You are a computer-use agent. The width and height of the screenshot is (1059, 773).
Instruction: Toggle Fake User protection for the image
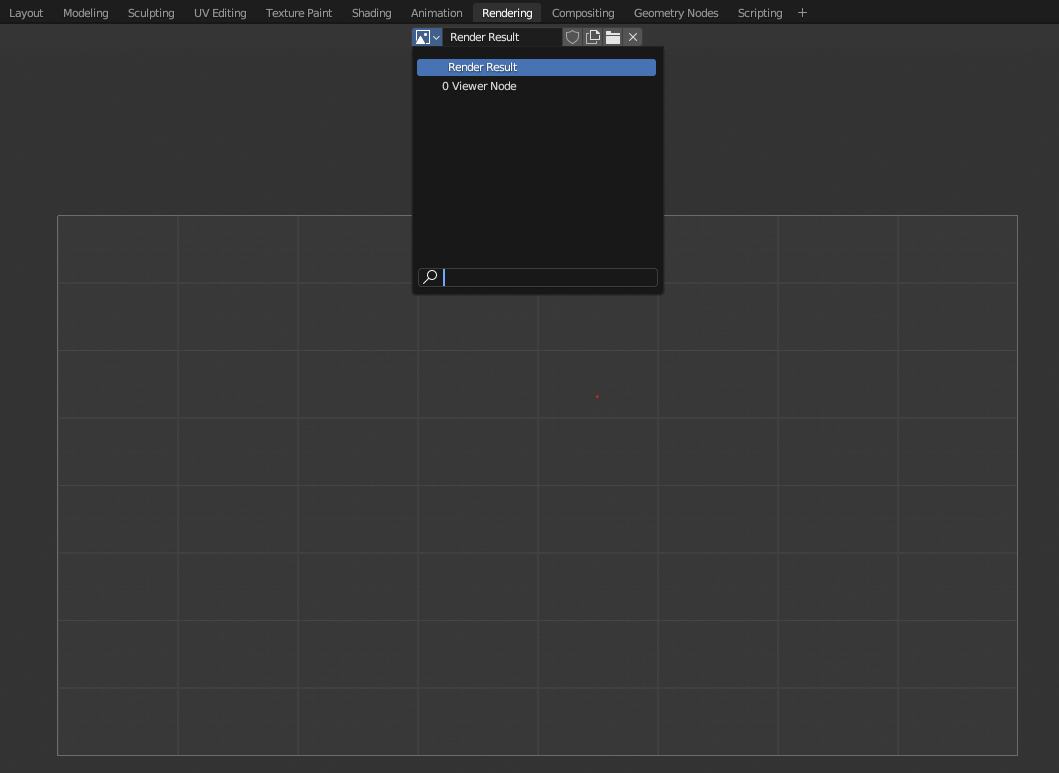(x=572, y=37)
